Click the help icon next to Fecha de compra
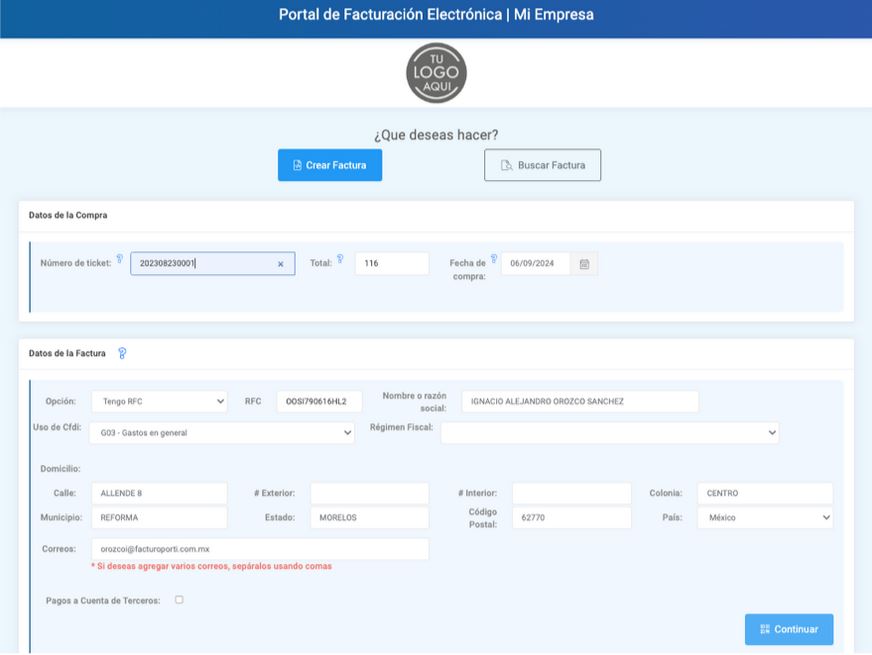 pyautogui.click(x=495, y=256)
